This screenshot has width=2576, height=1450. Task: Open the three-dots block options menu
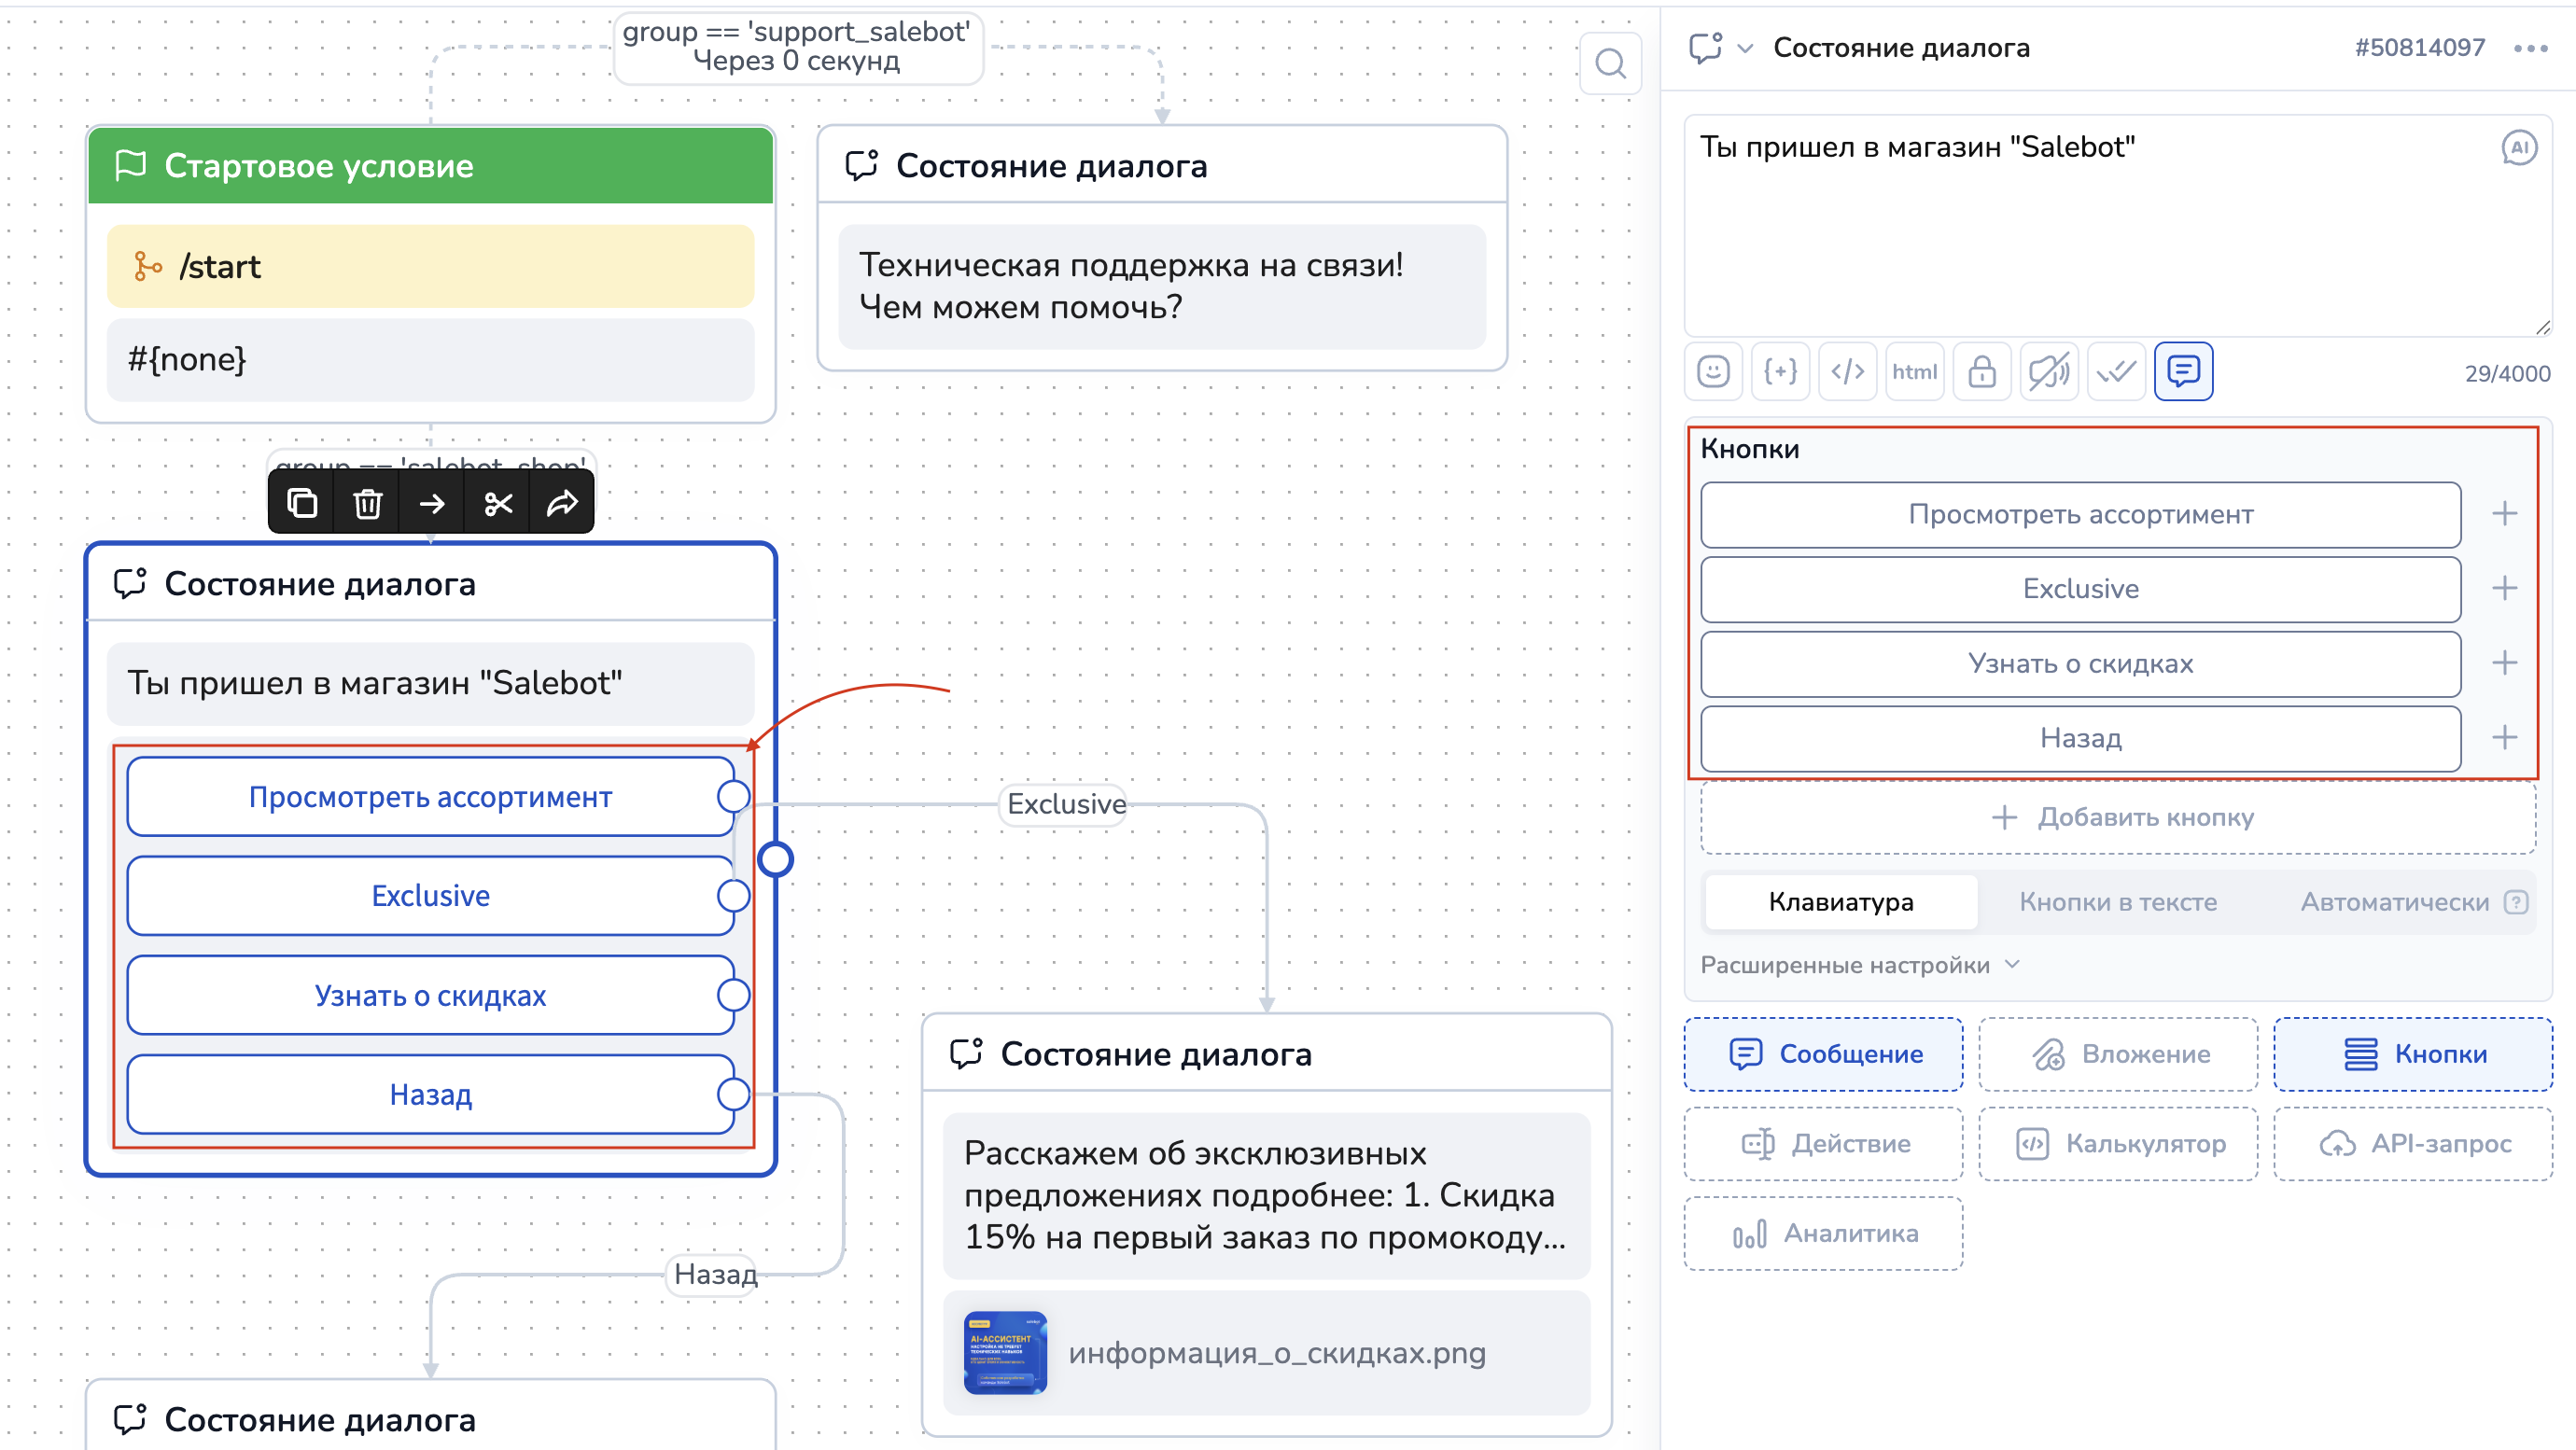[x=2530, y=48]
